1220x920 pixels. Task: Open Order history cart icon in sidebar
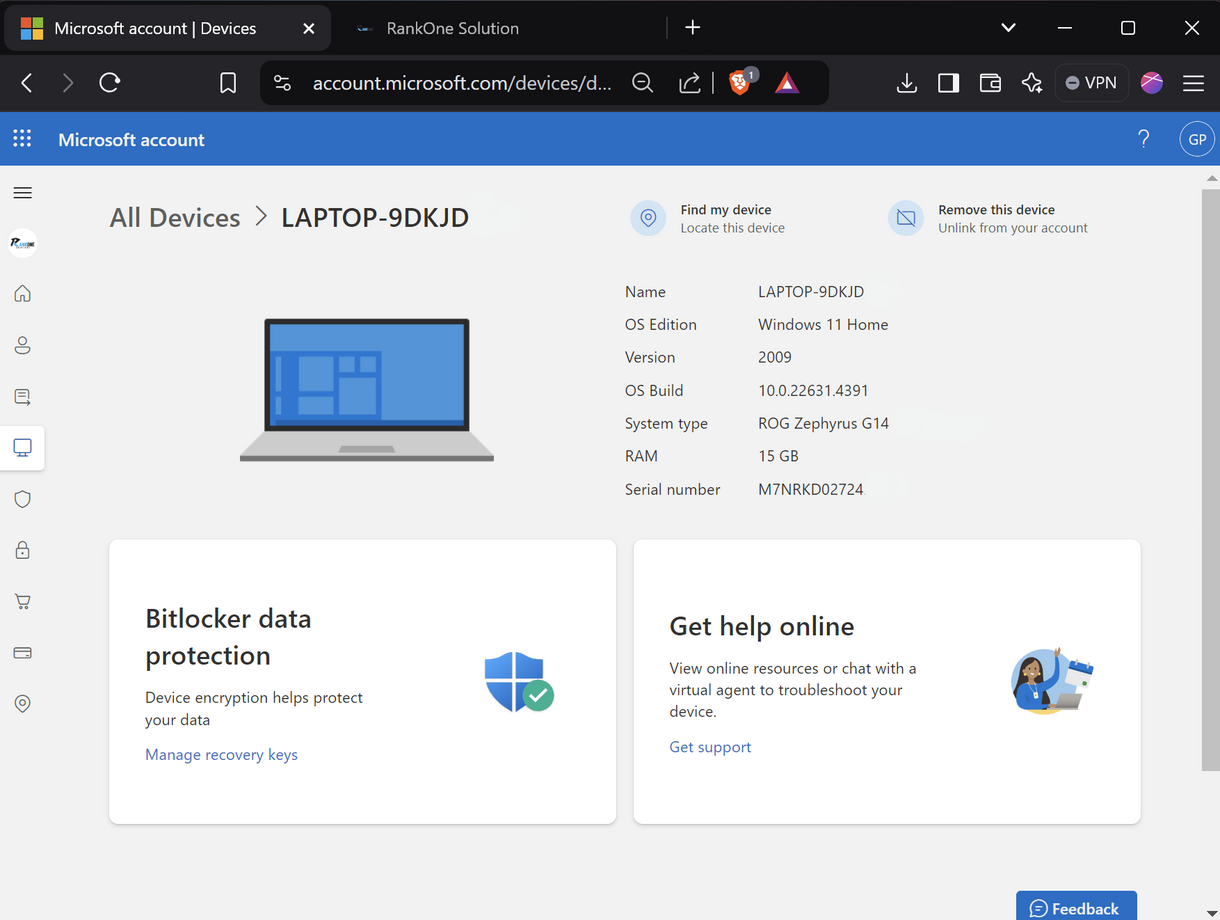[x=22, y=602]
